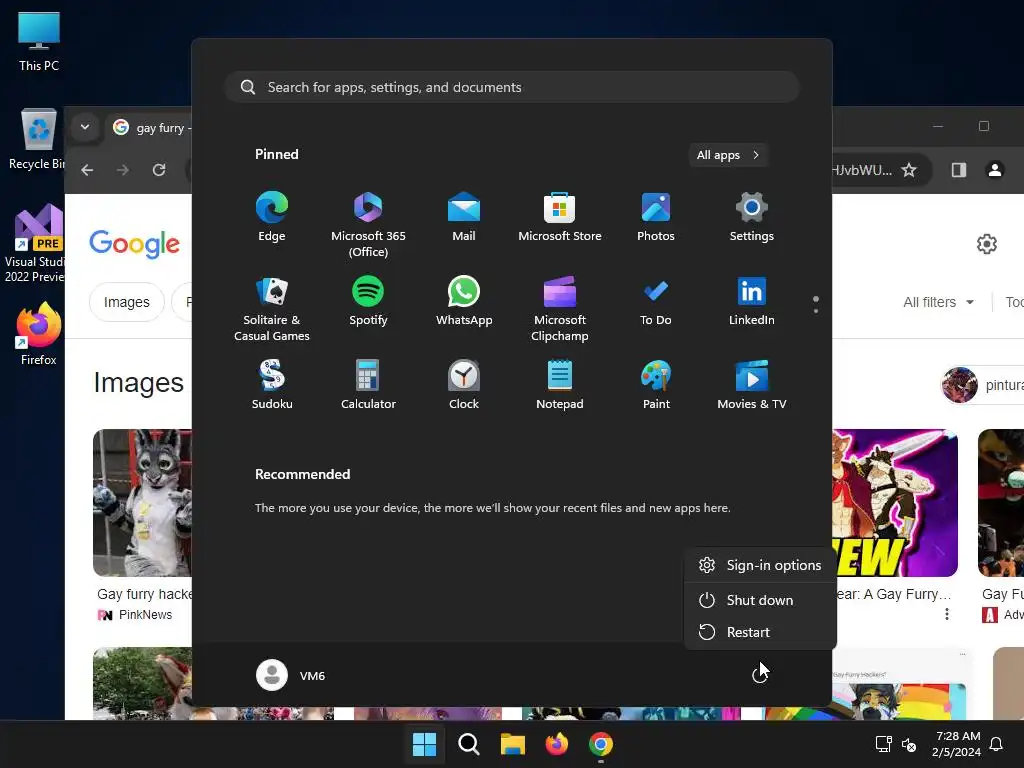Expand the All filters dropdown
This screenshot has width=1024, height=768.
tap(938, 302)
